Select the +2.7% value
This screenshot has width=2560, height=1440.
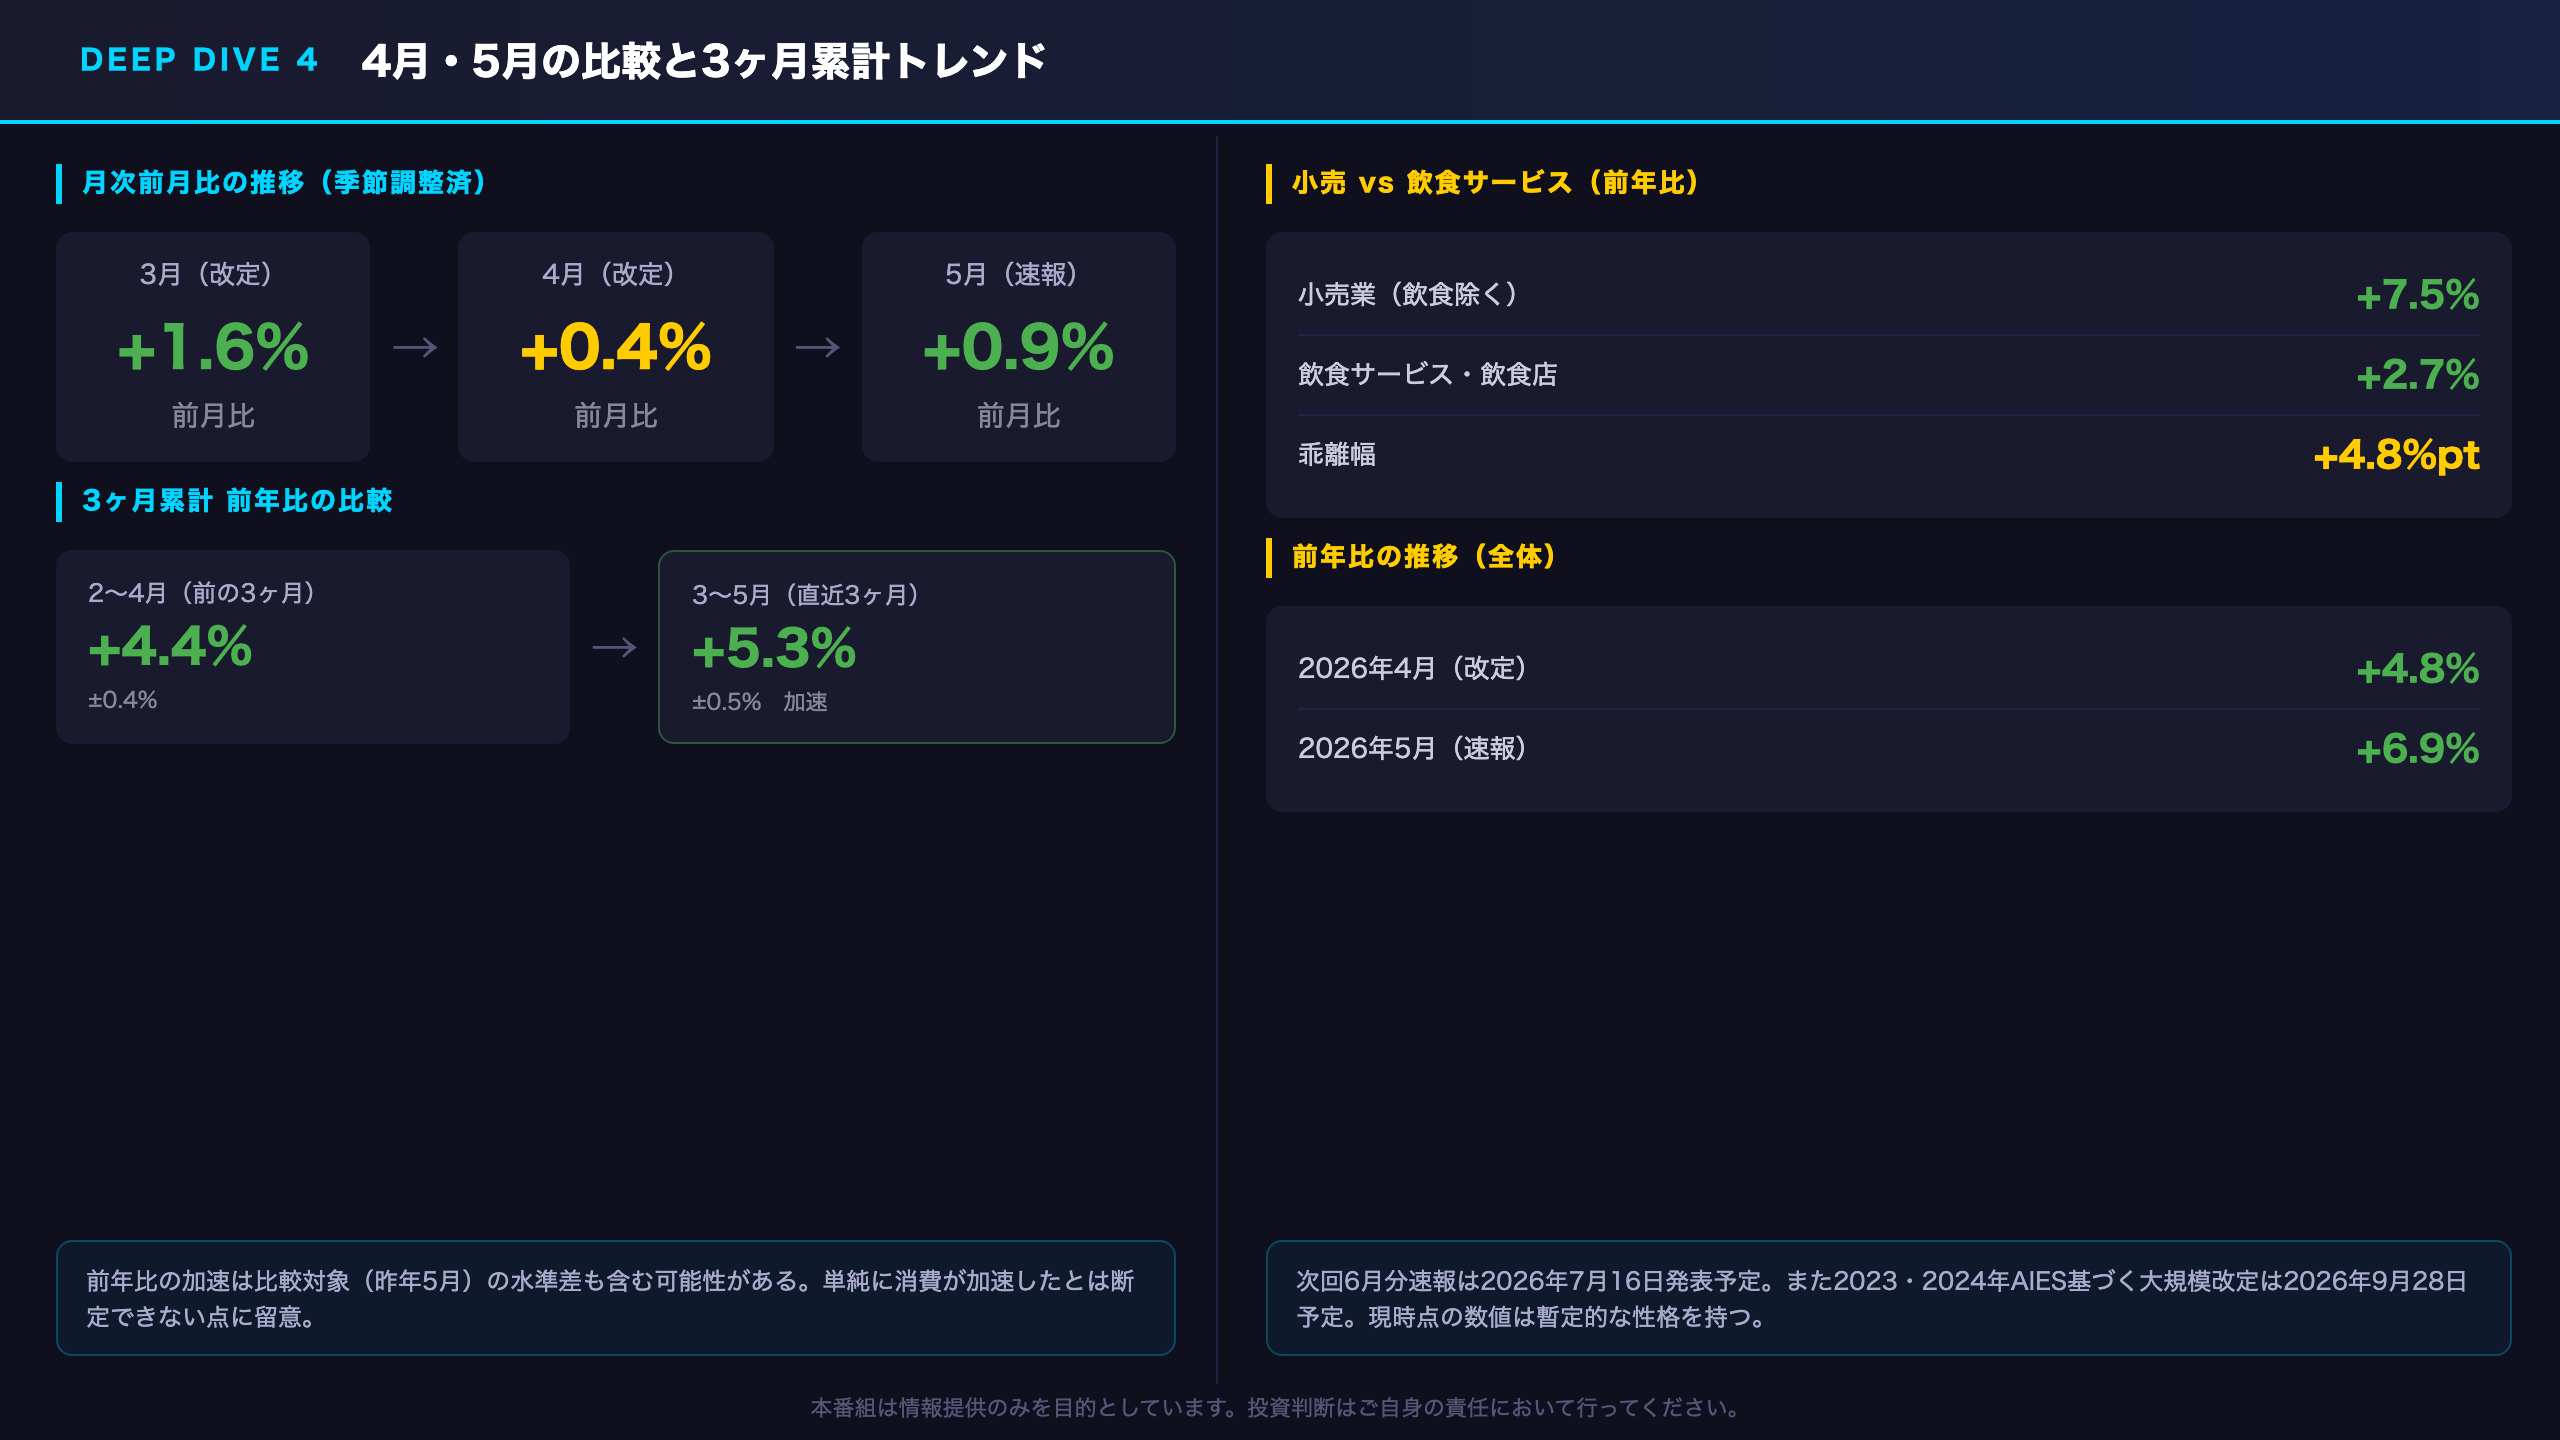(2418, 375)
